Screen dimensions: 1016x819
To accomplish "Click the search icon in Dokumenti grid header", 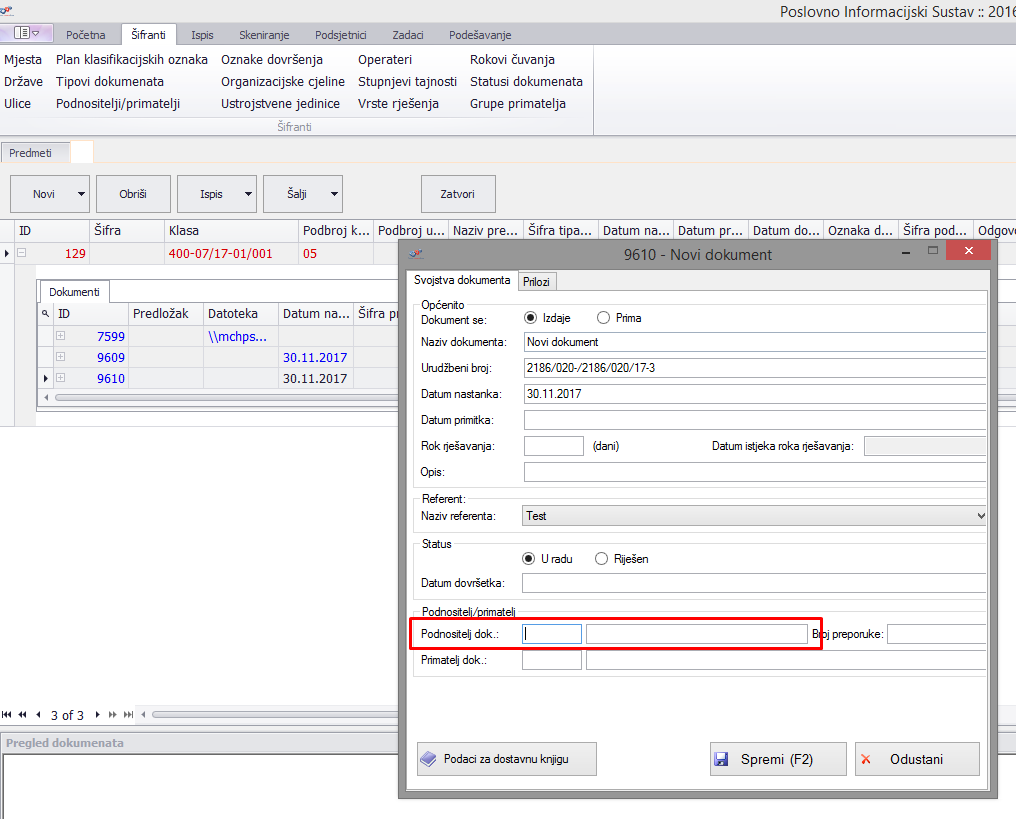I will click(45, 314).
